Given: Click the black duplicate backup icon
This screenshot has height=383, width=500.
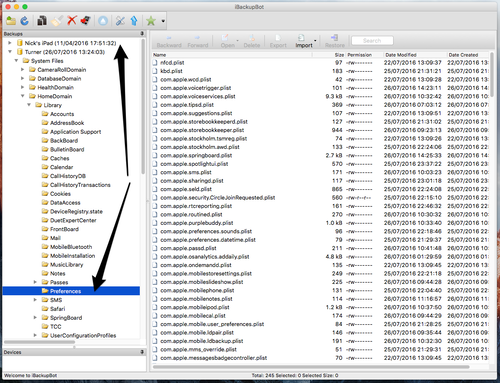Looking at the screenshot, I should [42, 21].
